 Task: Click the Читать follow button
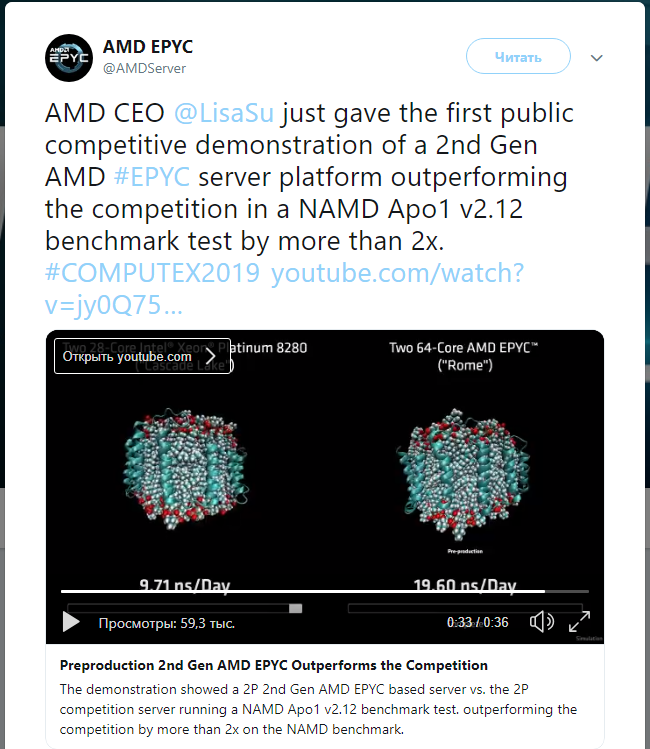[518, 57]
